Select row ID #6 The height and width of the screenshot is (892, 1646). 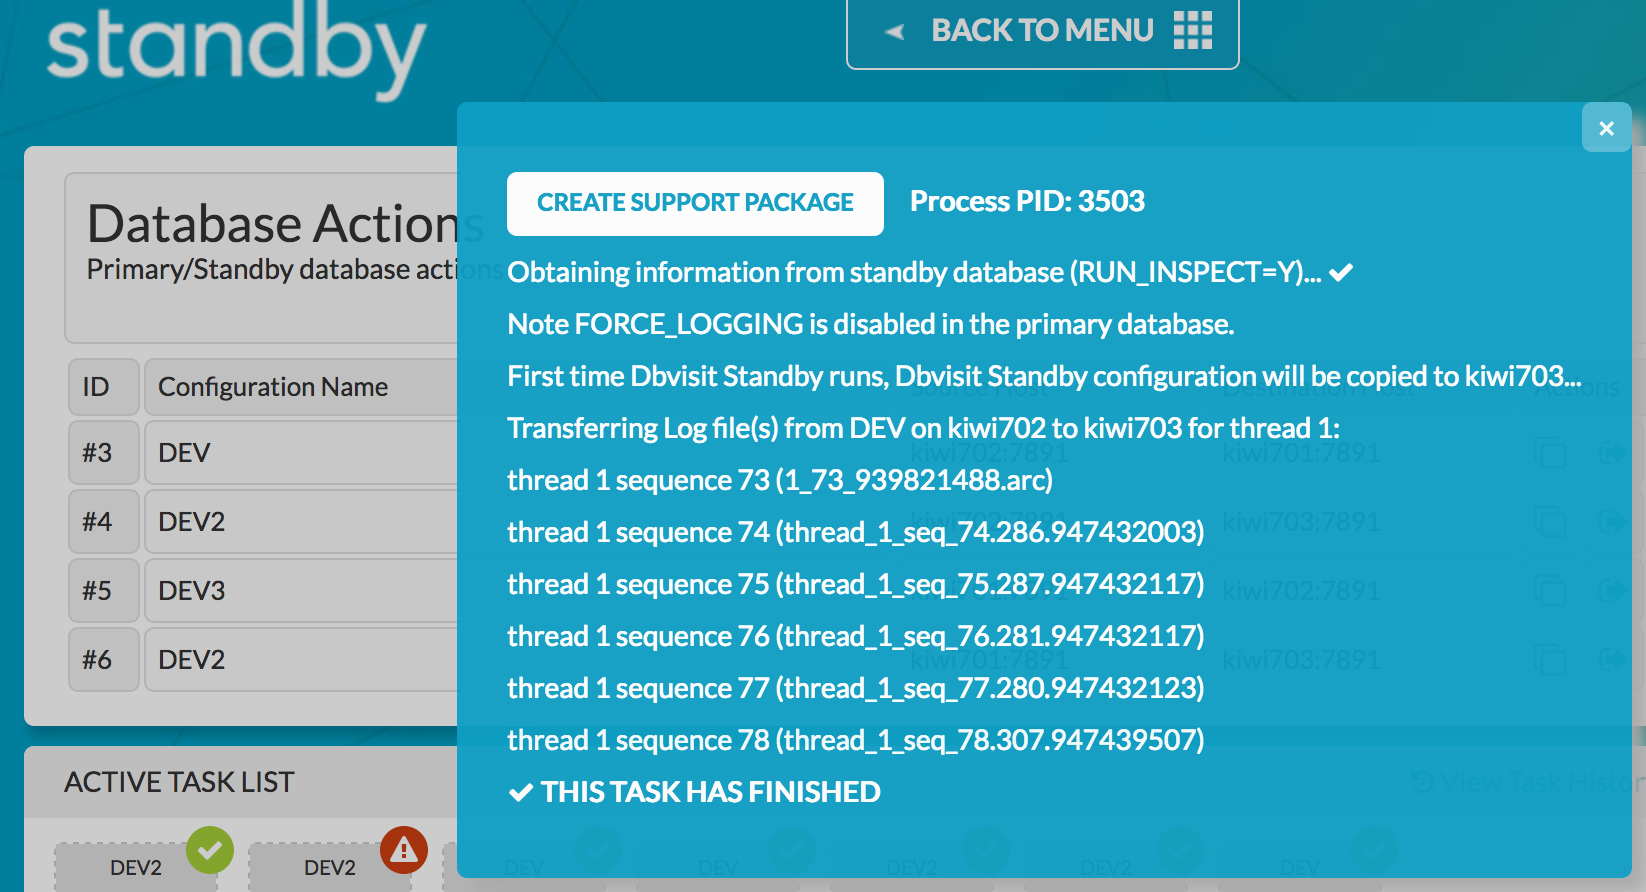pos(104,660)
